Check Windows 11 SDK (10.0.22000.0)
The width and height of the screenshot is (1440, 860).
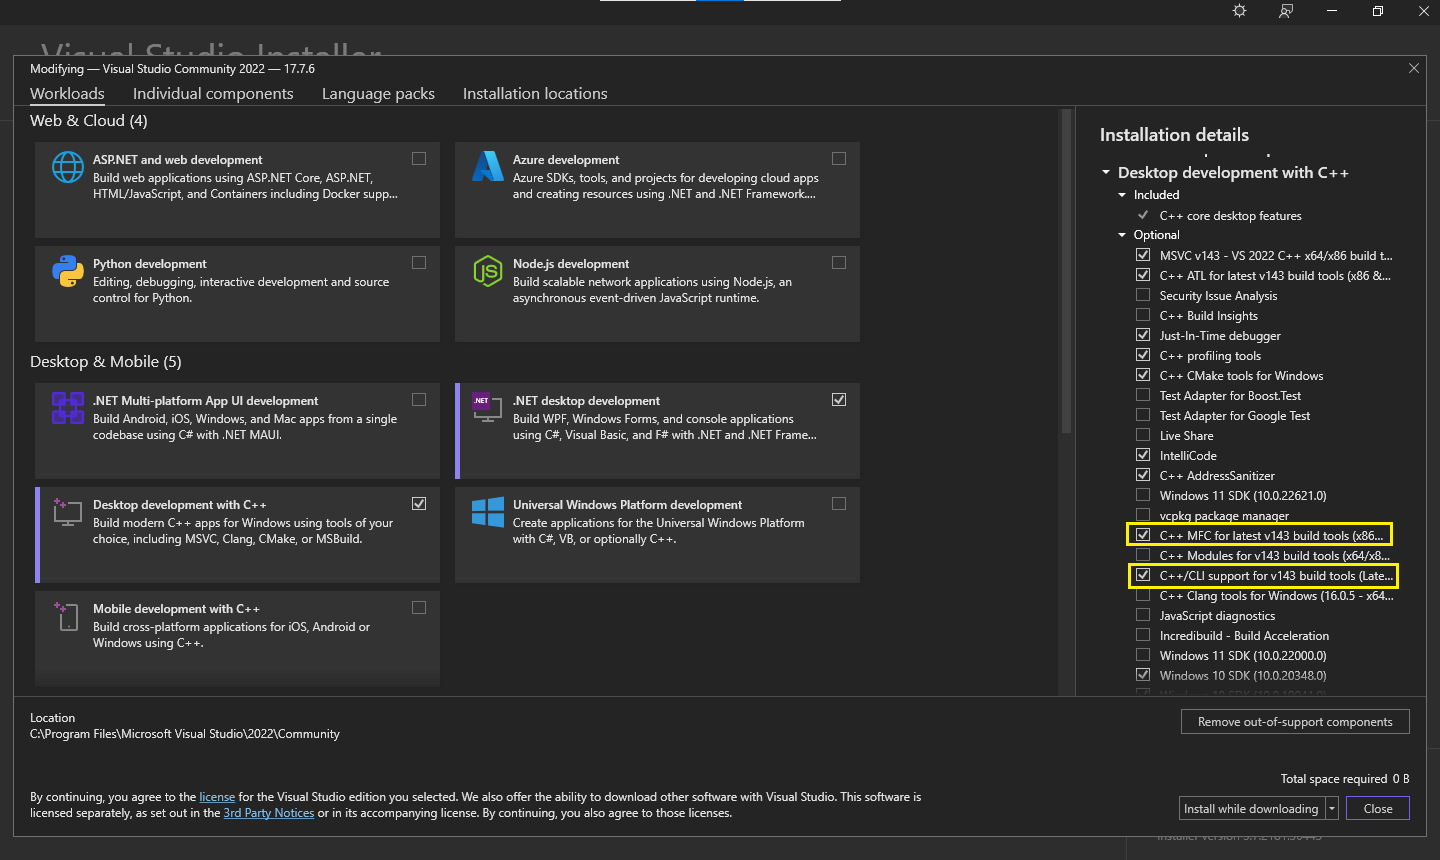point(1143,655)
